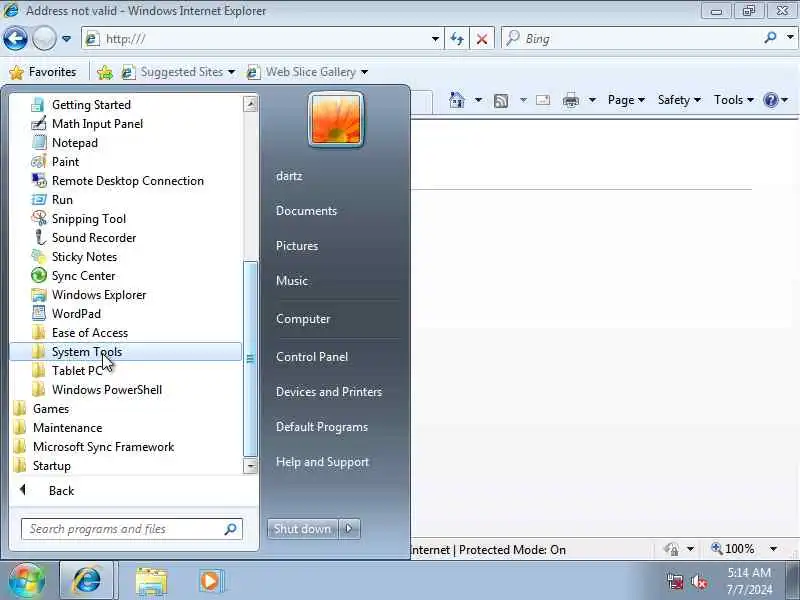Open Computer from Start menu
This screenshot has width=800, height=600.
coord(303,319)
